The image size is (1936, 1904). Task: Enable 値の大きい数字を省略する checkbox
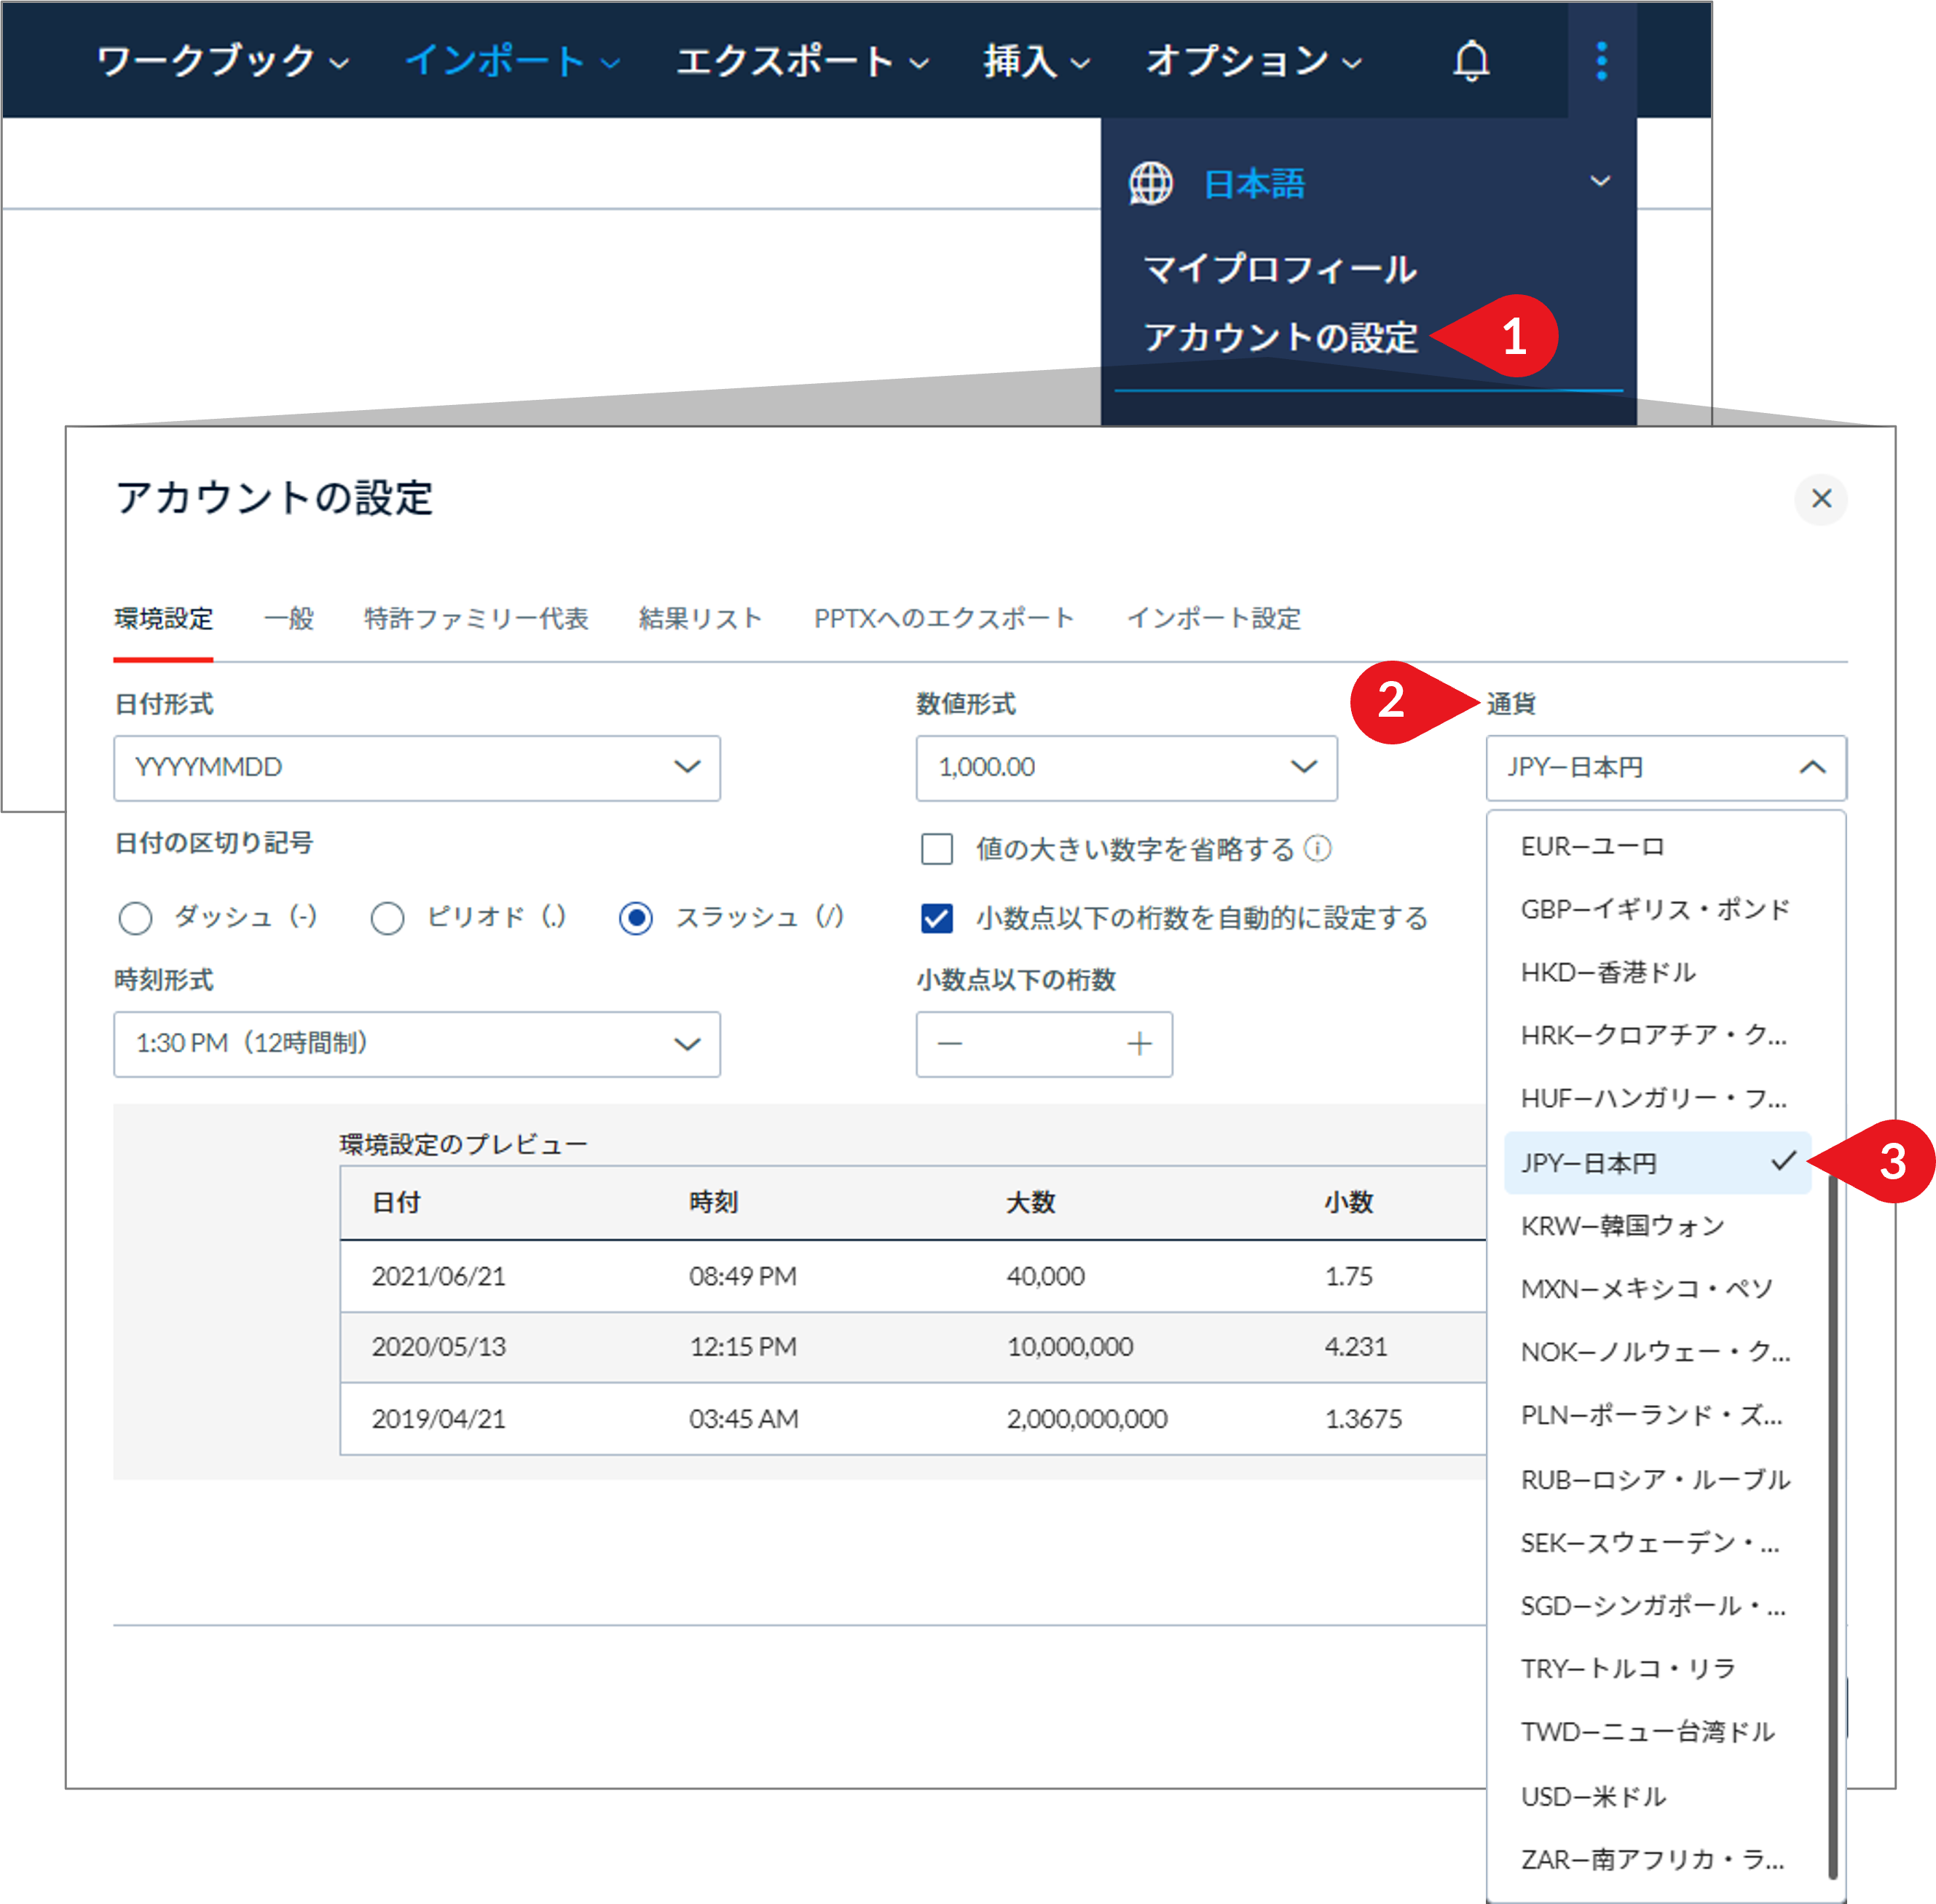point(937,849)
